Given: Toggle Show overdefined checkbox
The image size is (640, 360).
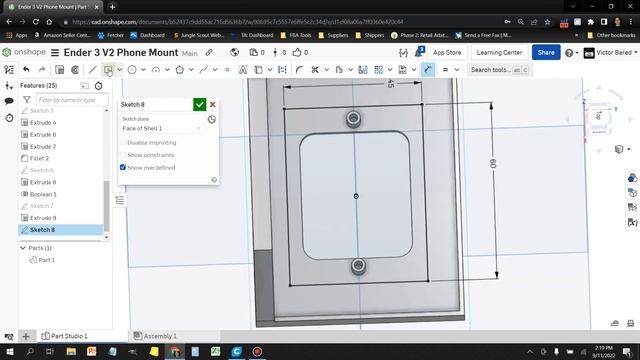Looking at the screenshot, I should click(123, 167).
